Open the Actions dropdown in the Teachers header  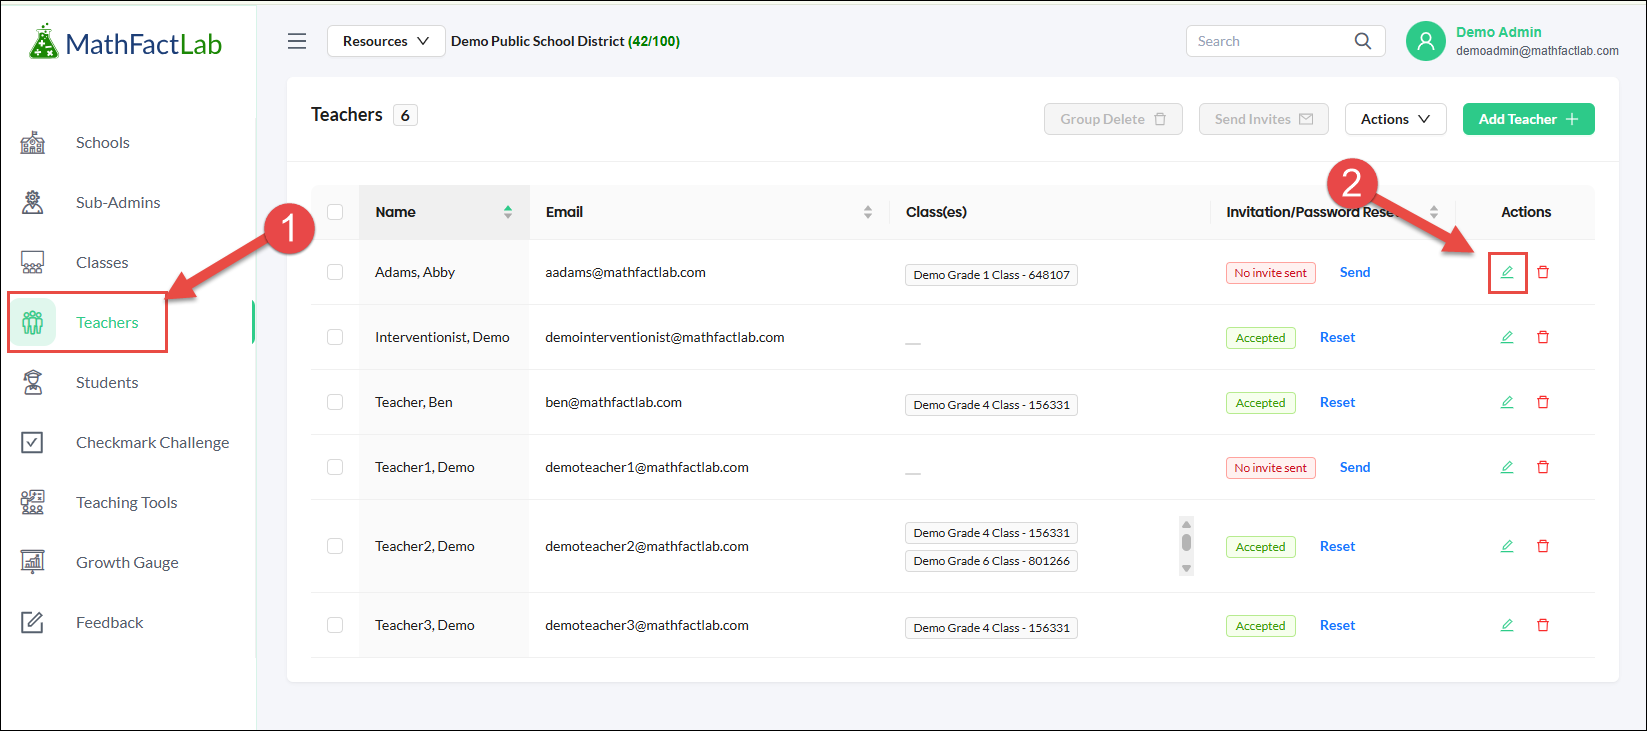pyautogui.click(x=1395, y=119)
